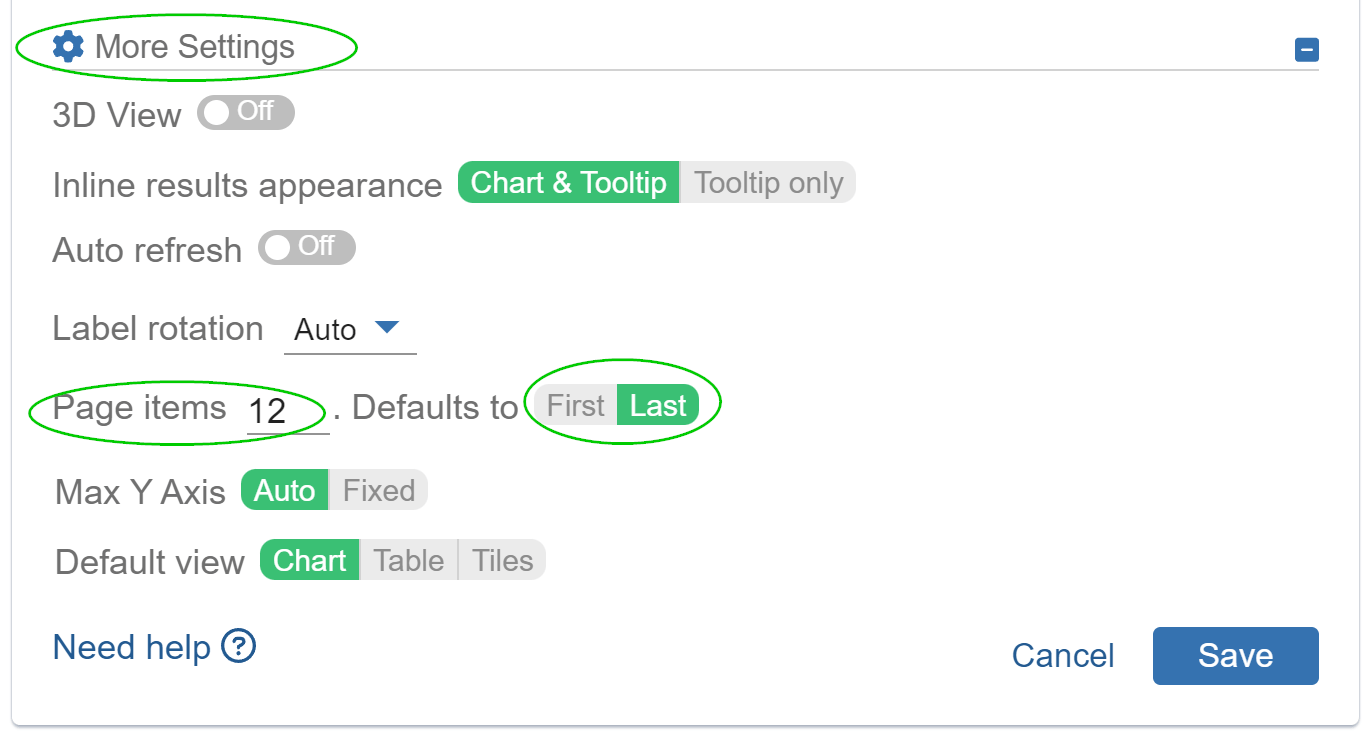Save the settings
The width and height of the screenshot is (1367, 742).
(x=1235, y=655)
